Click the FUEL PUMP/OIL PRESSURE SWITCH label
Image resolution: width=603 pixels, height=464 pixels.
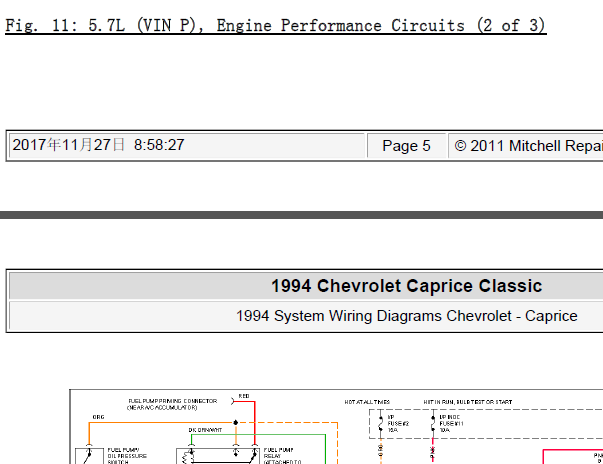pyautogui.click(x=127, y=456)
